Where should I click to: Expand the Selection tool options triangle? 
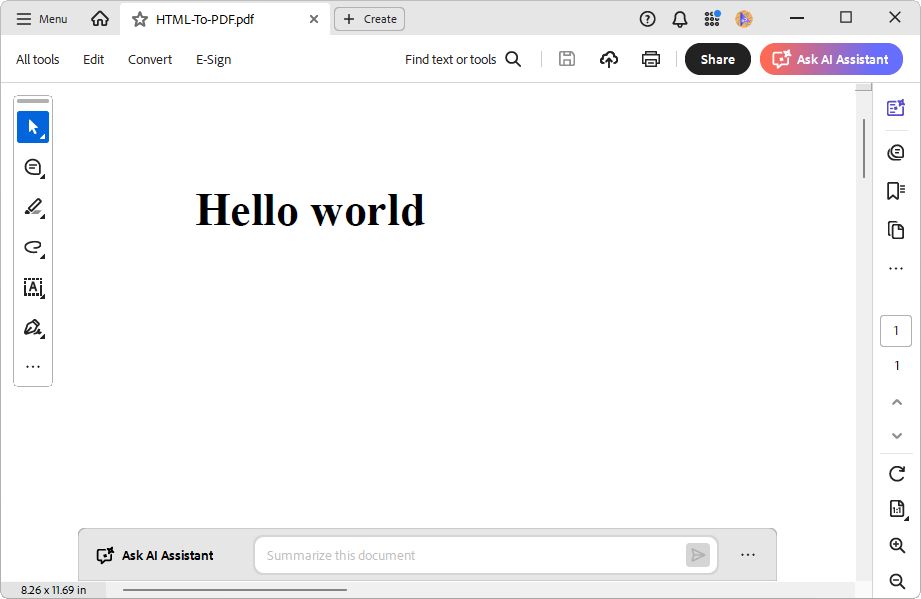pos(42,137)
